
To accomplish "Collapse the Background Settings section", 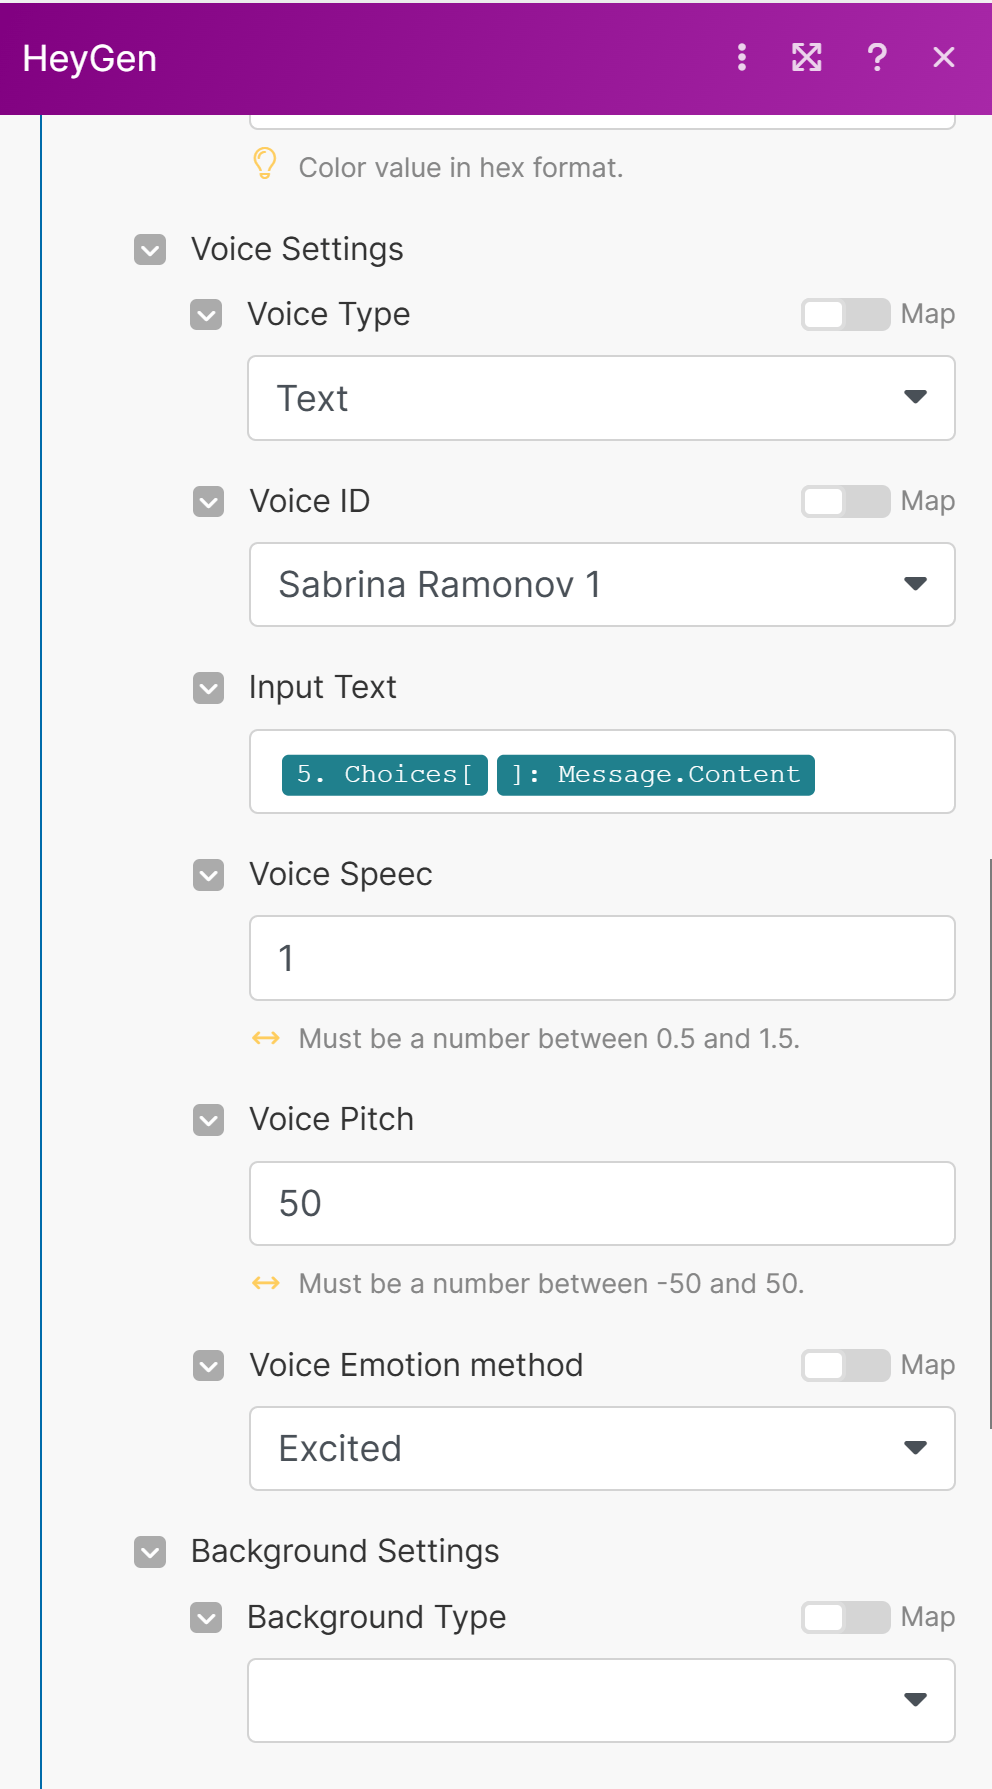I will (150, 1552).
